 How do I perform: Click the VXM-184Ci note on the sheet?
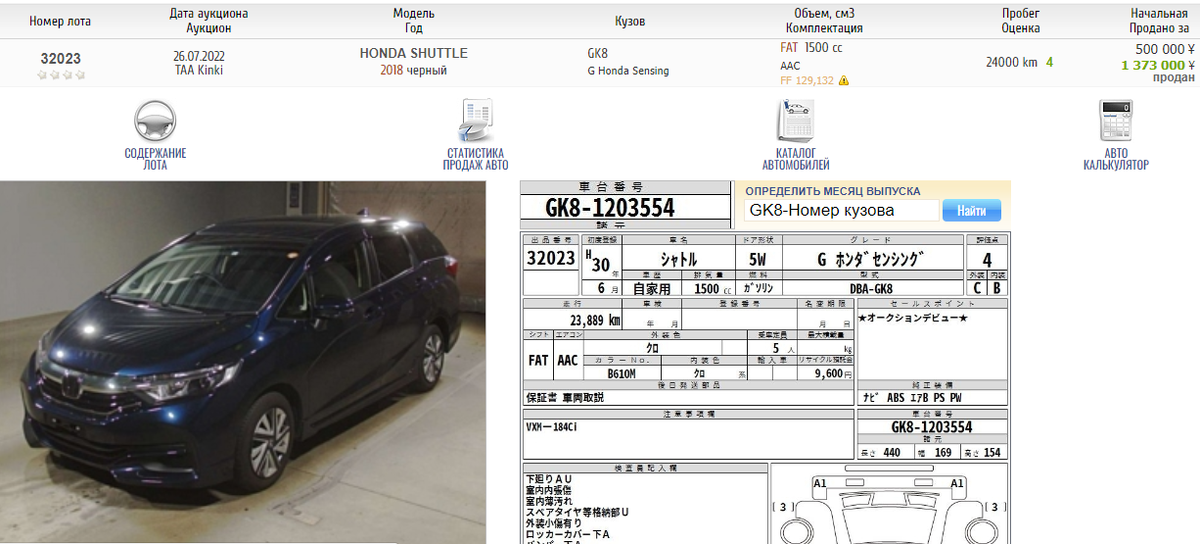551,427
